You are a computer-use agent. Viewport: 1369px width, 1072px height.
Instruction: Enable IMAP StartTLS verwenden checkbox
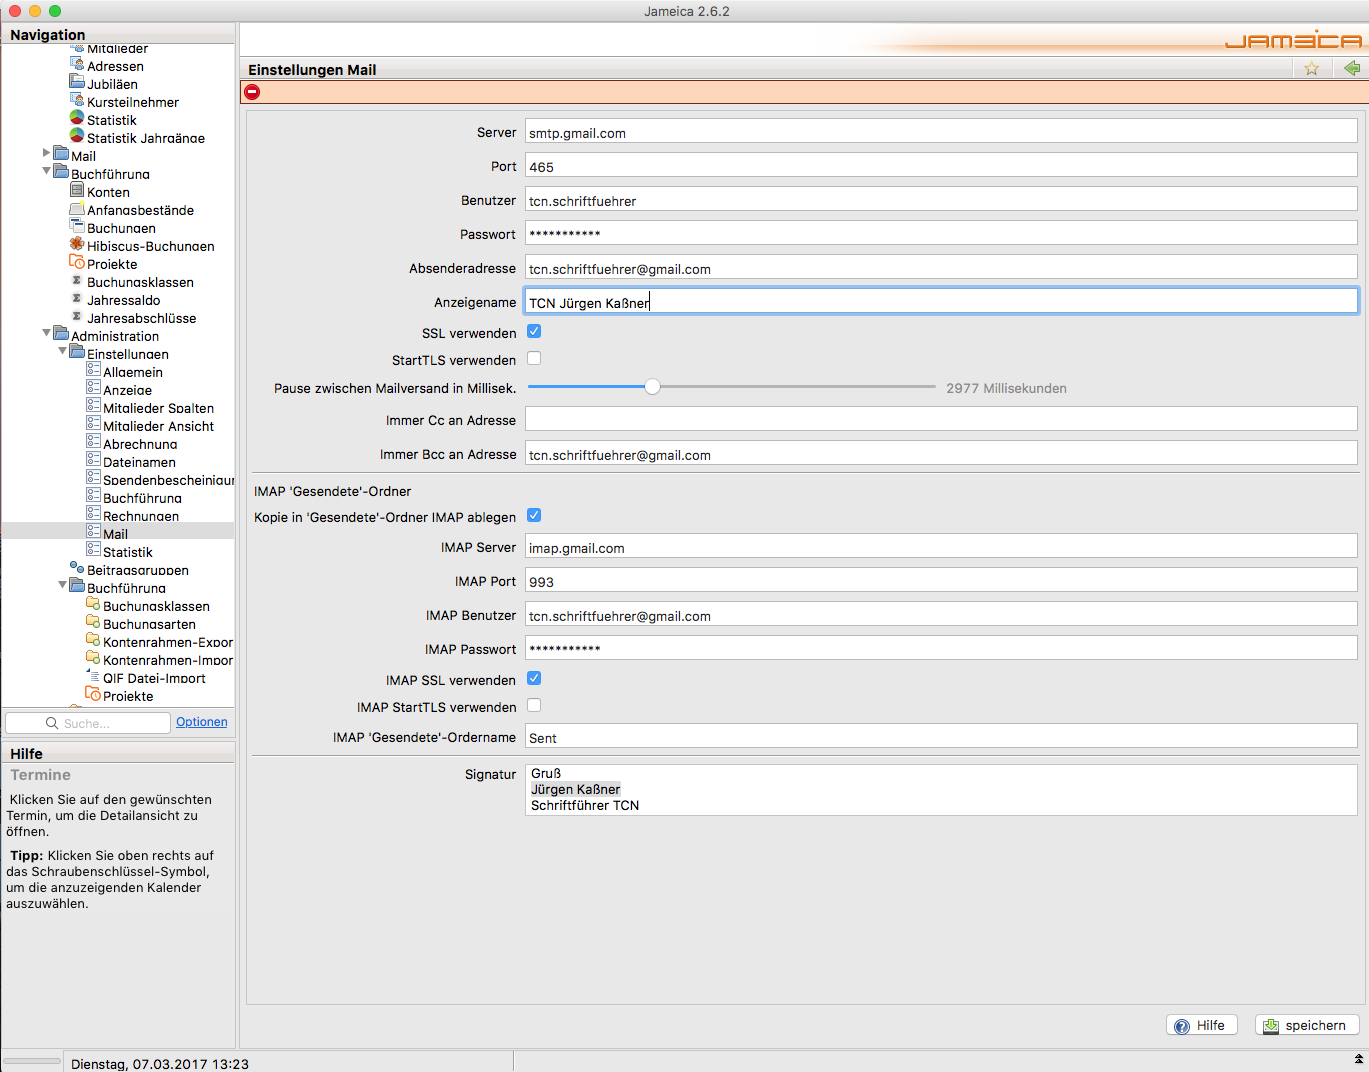coord(534,705)
